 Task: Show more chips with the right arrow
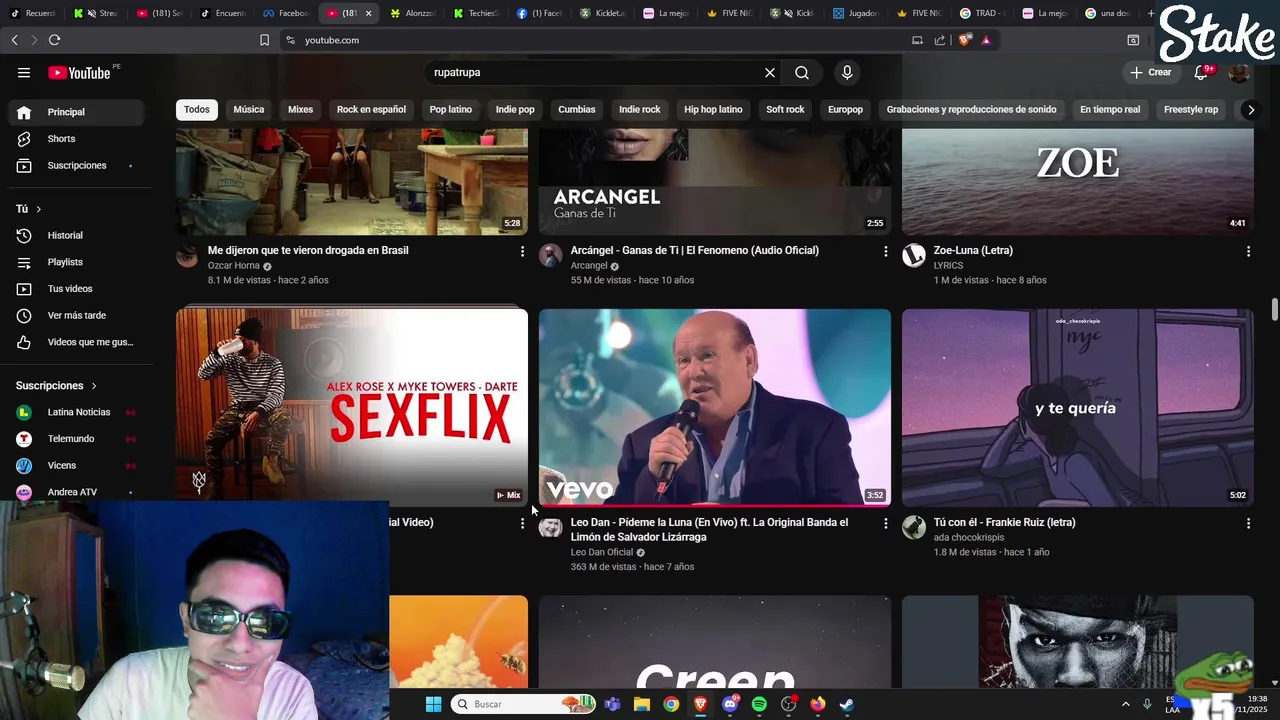(1250, 110)
